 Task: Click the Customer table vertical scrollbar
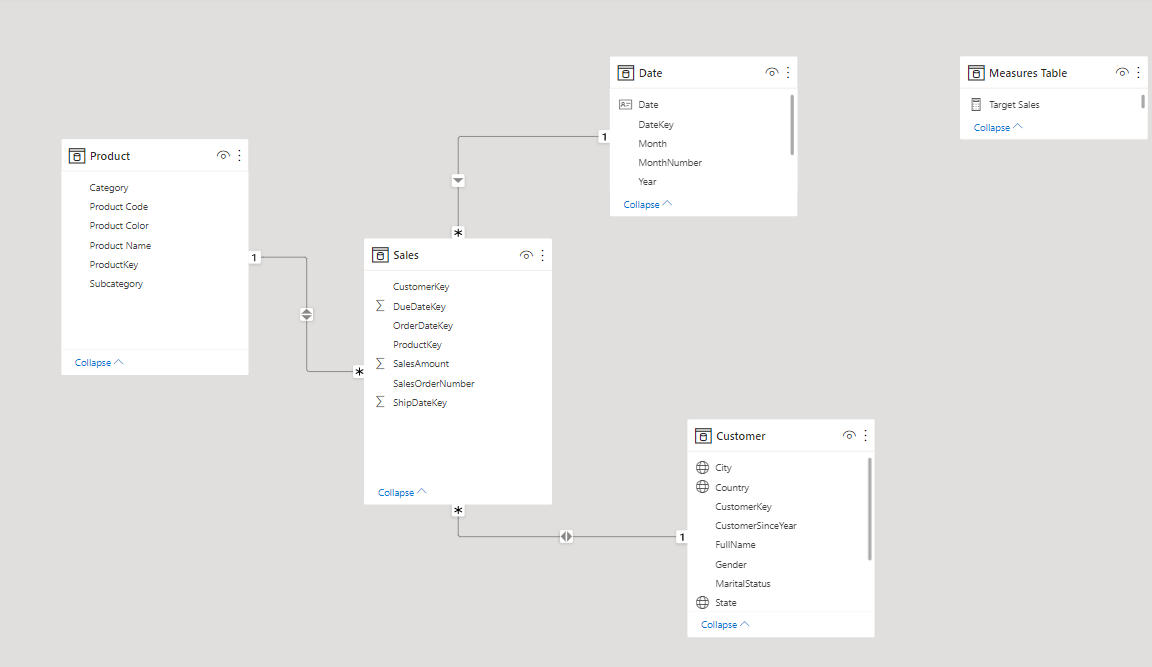click(869, 508)
